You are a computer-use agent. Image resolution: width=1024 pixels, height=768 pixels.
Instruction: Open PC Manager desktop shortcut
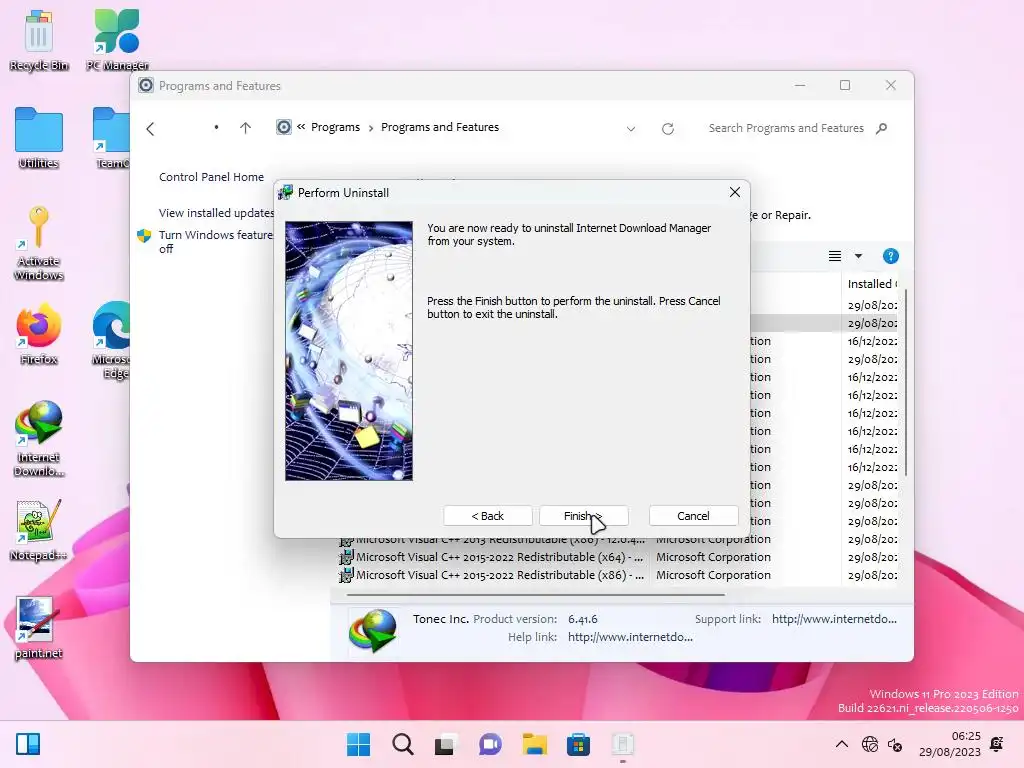tap(117, 40)
